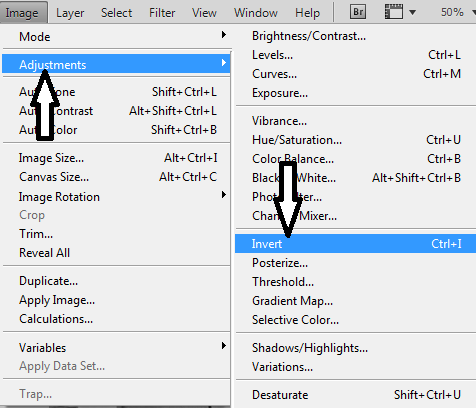Viewport: 476px width, 408px height.
Task: Choose Apply Image... entry
Action: (116, 300)
